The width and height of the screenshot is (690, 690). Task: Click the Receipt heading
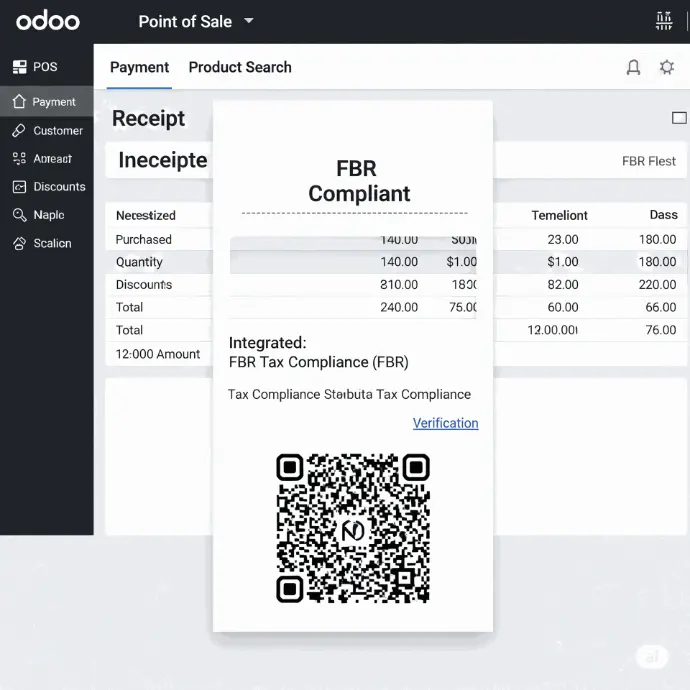[x=148, y=118]
